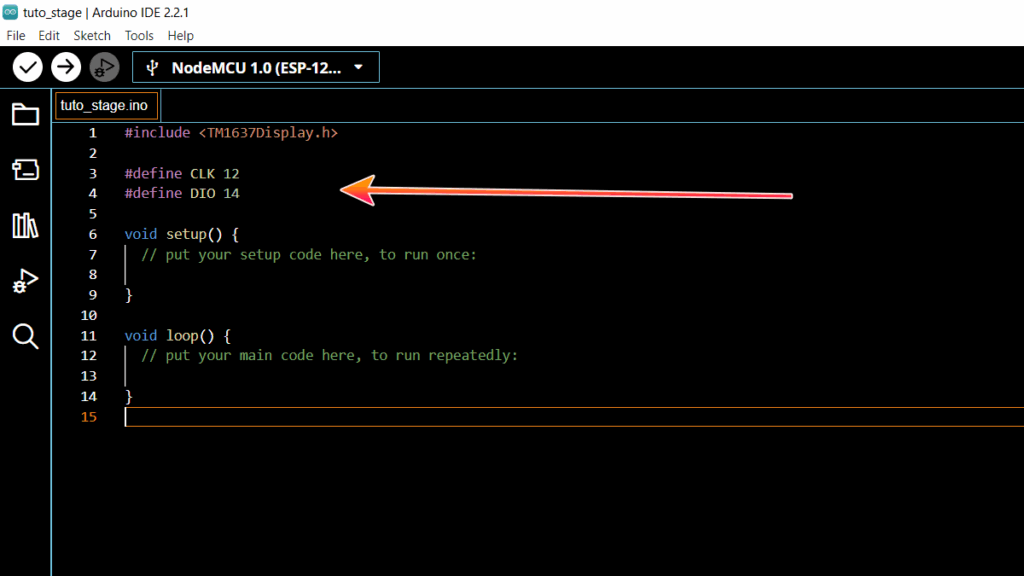Open the Boards Manager sidebar icon
The image size is (1024, 576).
coord(25,170)
